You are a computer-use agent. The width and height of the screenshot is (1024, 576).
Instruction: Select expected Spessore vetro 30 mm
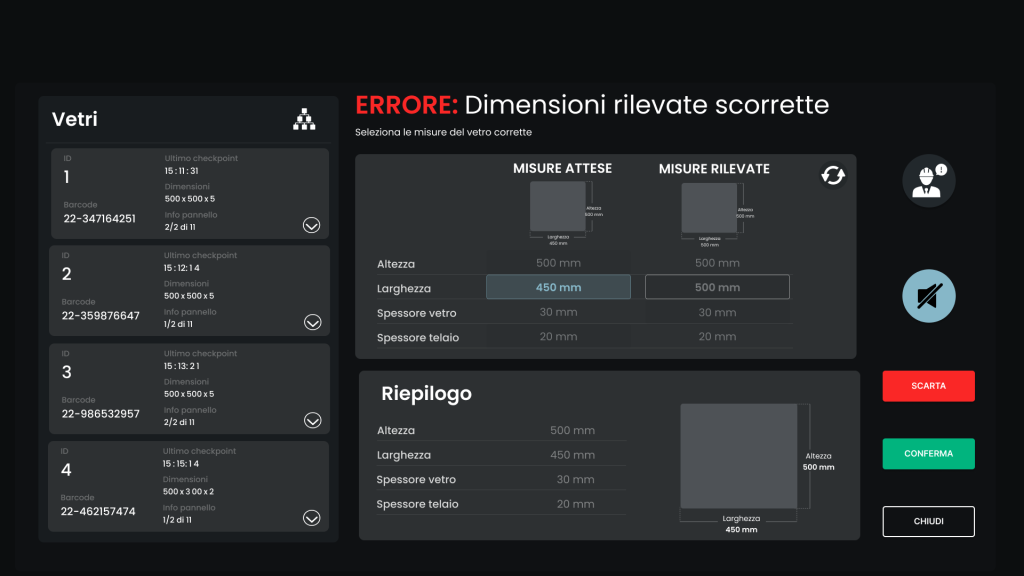click(558, 312)
